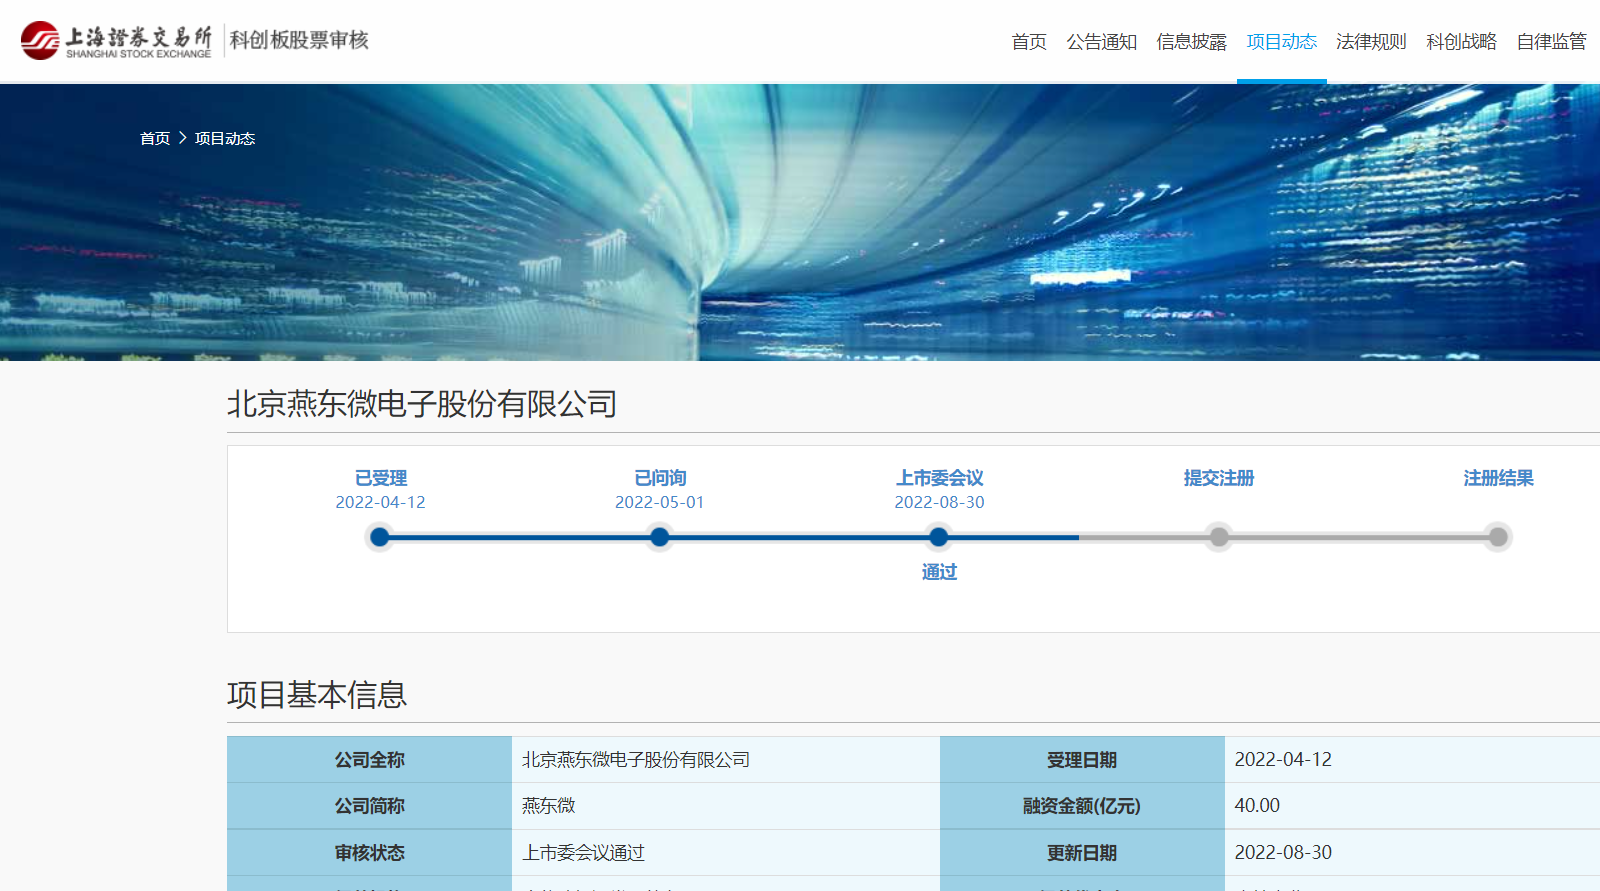Click the 公司全称 table header cell
This screenshot has width=1600, height=891.
click(369, 760)
